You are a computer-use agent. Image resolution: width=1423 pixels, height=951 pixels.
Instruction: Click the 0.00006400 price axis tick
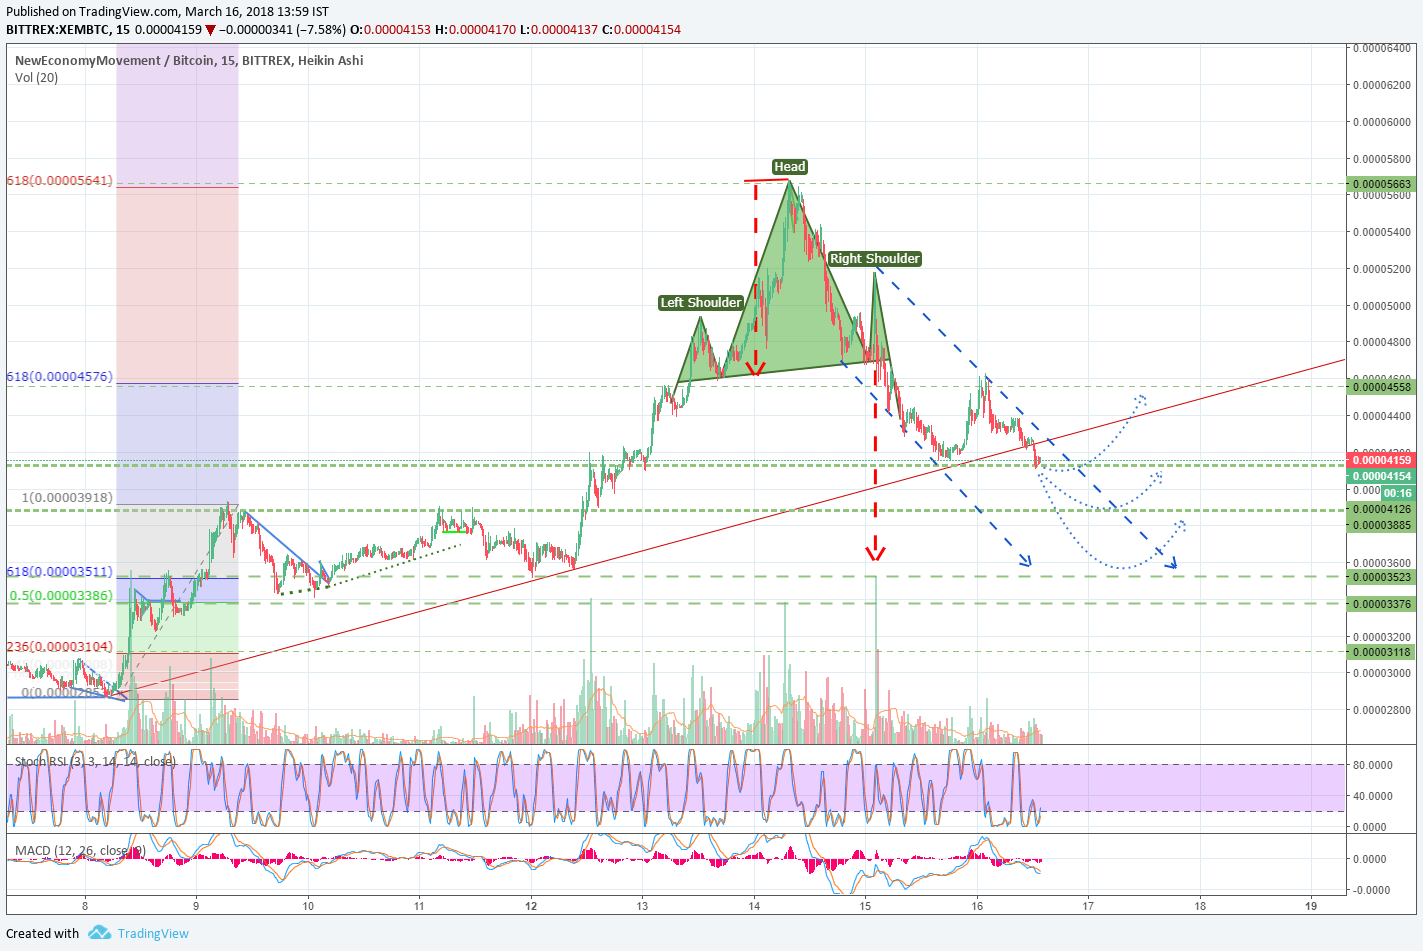1381,48
